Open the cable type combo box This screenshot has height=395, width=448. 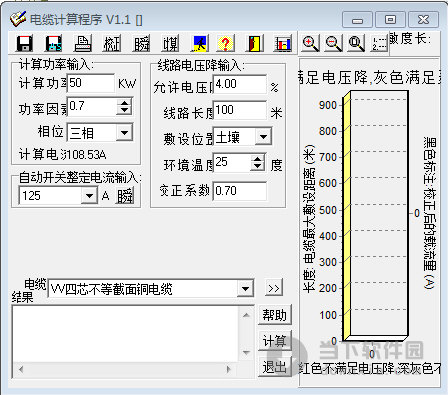(245, 289)
